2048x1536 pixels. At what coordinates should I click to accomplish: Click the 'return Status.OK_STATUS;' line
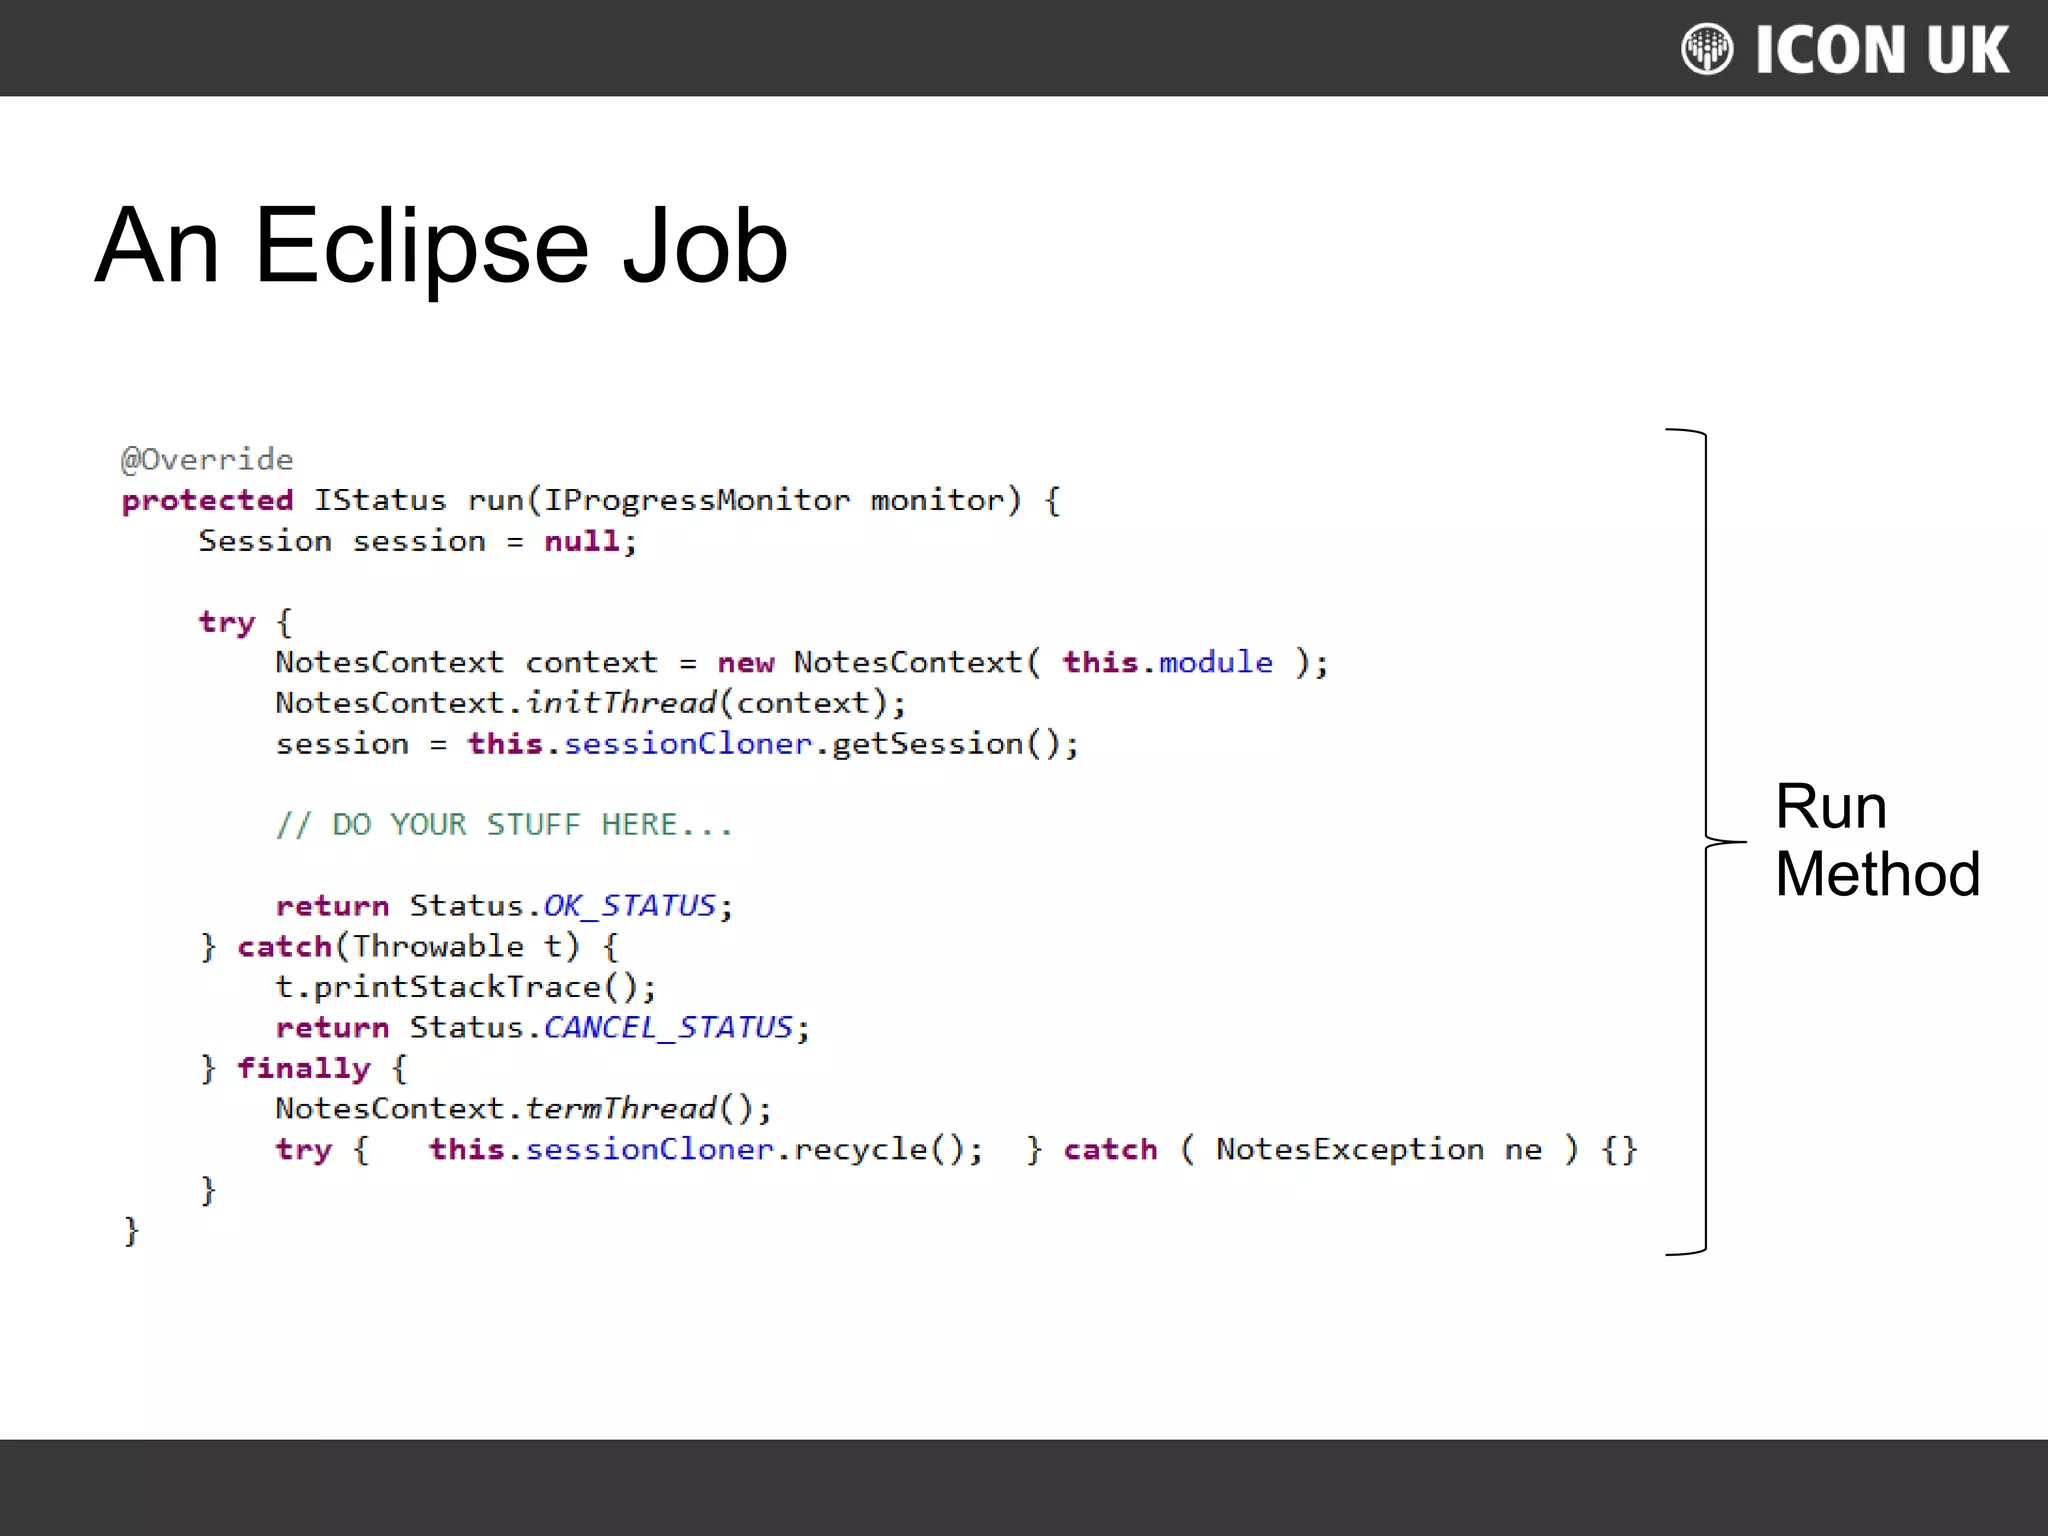(x=505, y=906)
